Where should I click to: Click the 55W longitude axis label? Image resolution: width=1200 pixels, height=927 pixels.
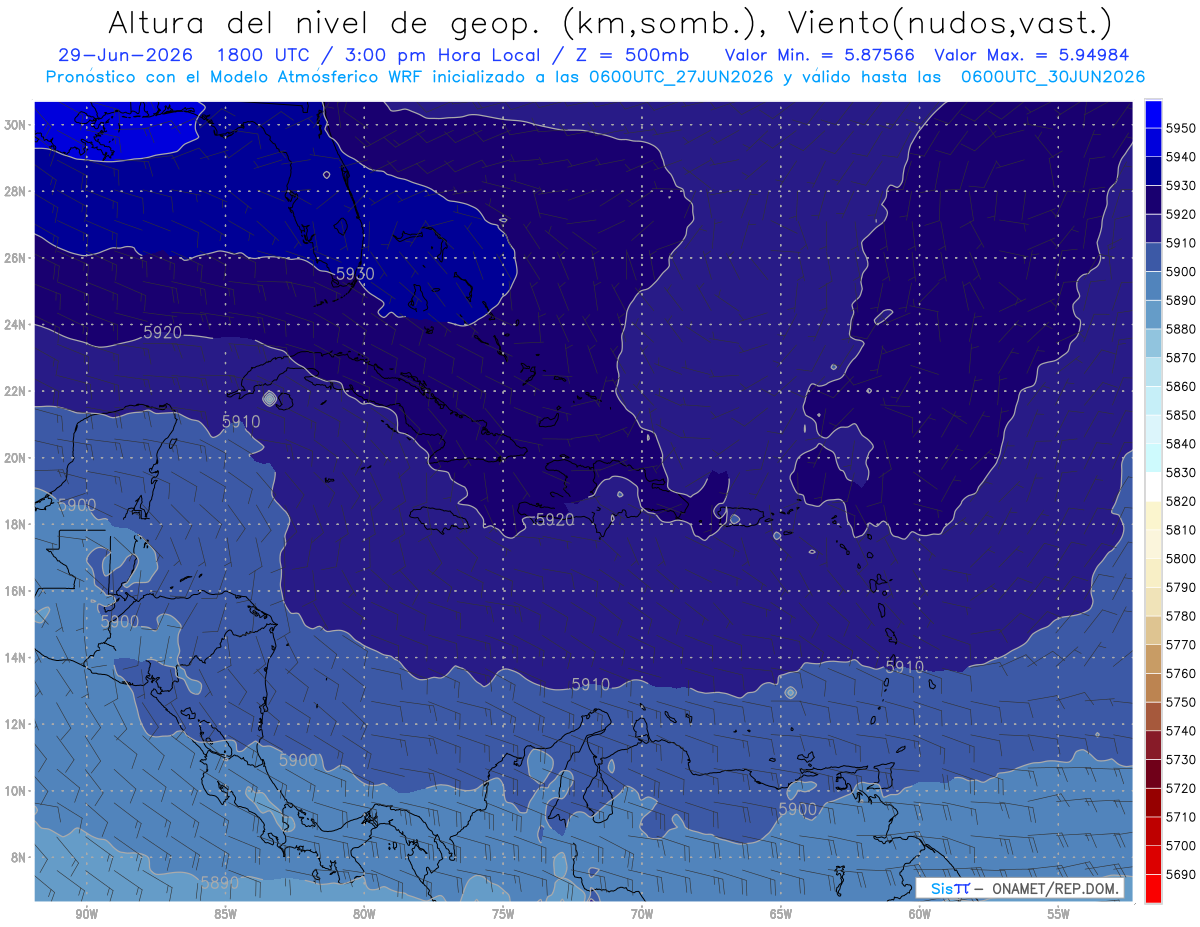[1059, 915]
